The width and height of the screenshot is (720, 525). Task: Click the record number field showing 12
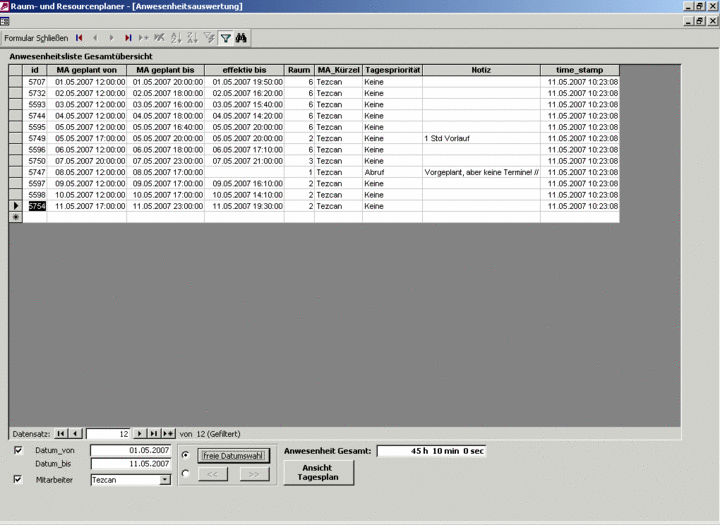coord(108,434)
